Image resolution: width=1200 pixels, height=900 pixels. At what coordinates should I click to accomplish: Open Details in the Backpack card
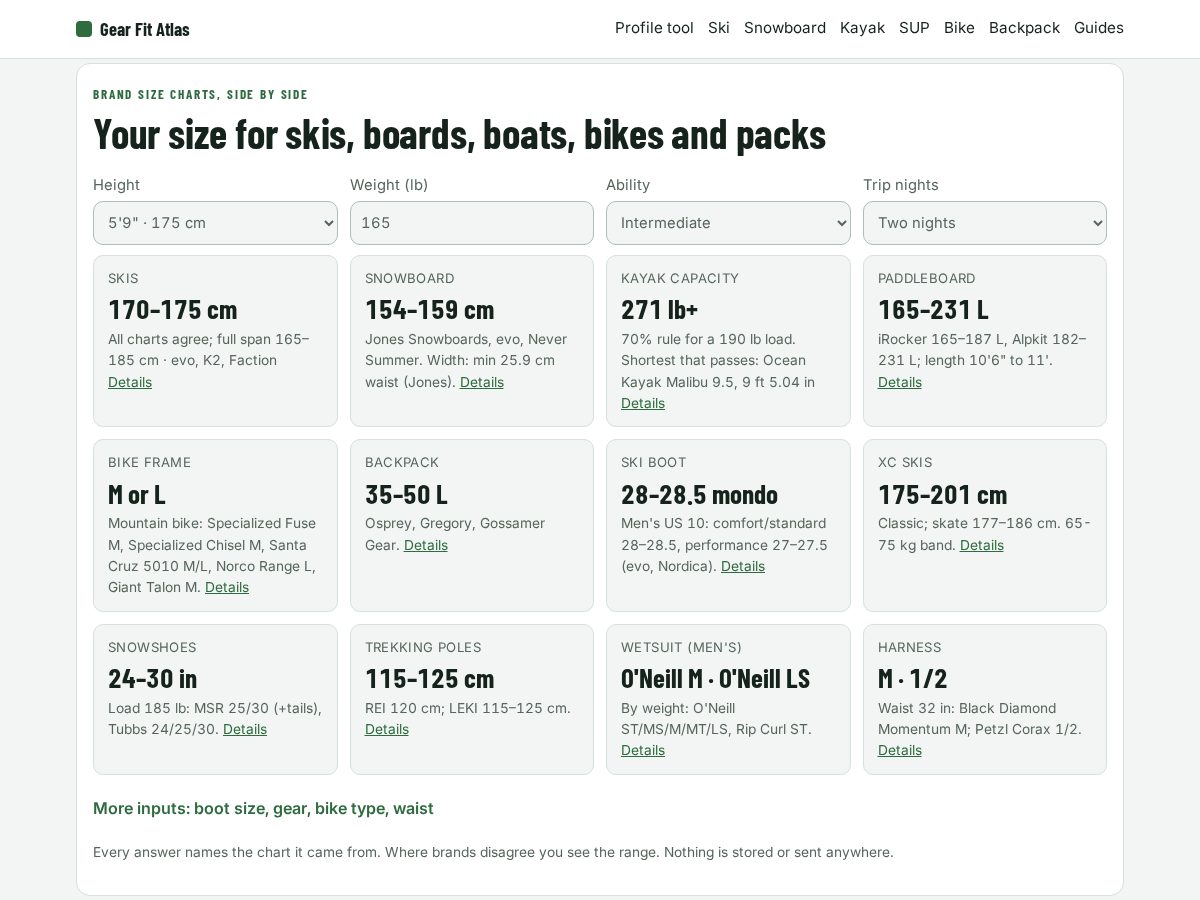click(x=426, y=545)
